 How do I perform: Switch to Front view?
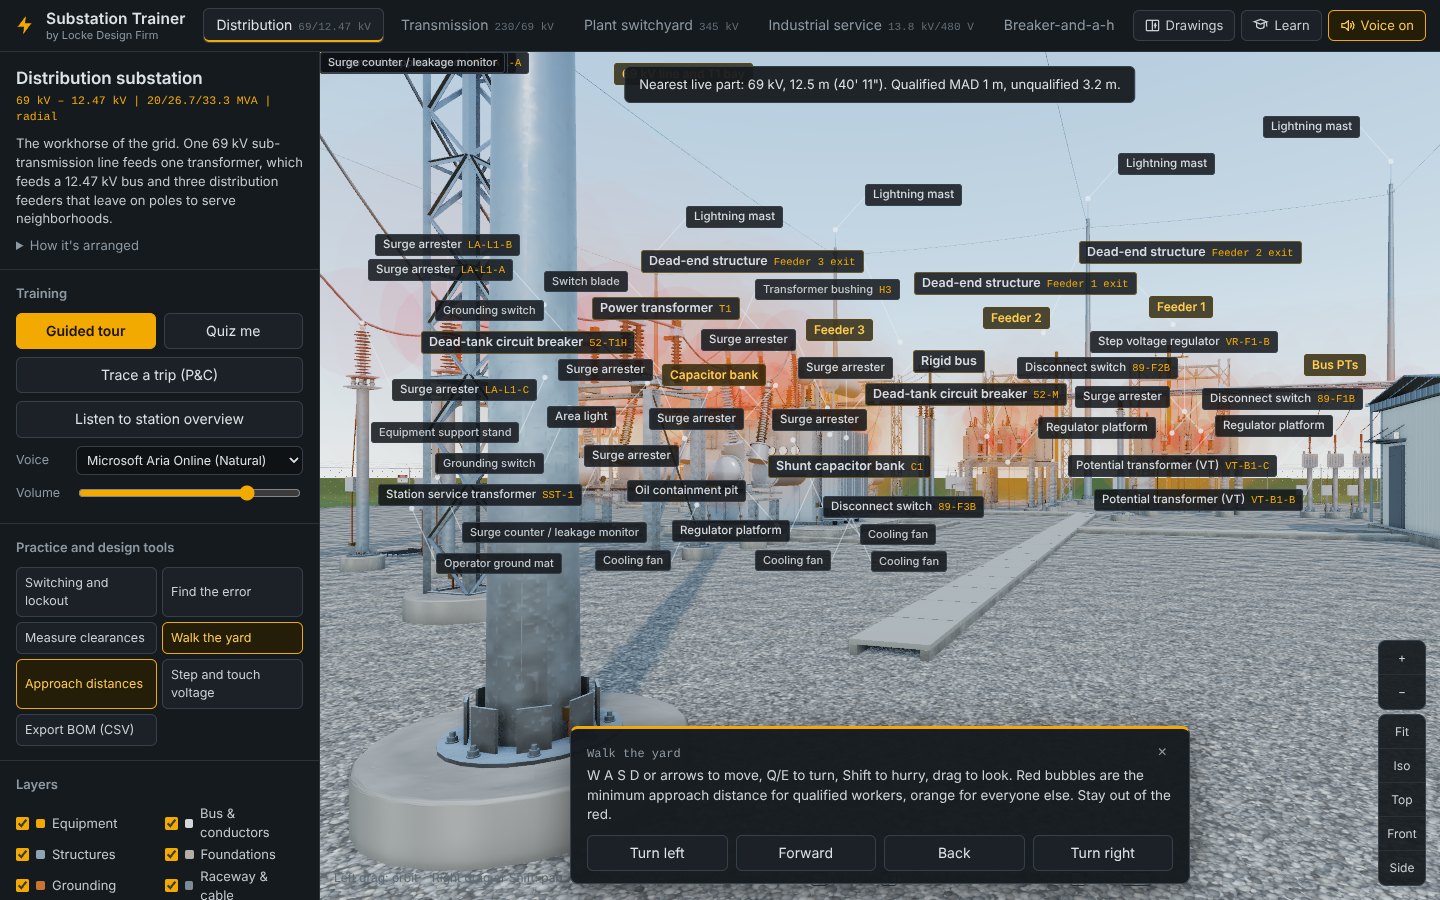click(x=1401, y=834)
